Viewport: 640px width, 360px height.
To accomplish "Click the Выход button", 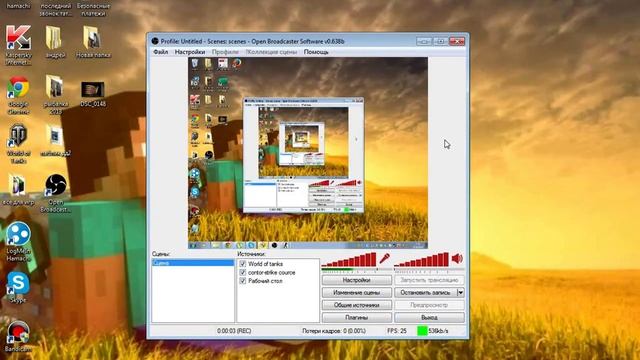I will [x=429, y=317].
